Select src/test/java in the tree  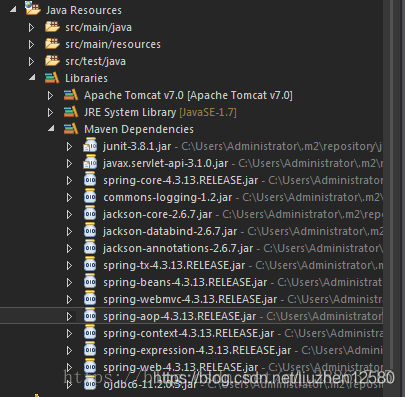[x=95, y=61]
